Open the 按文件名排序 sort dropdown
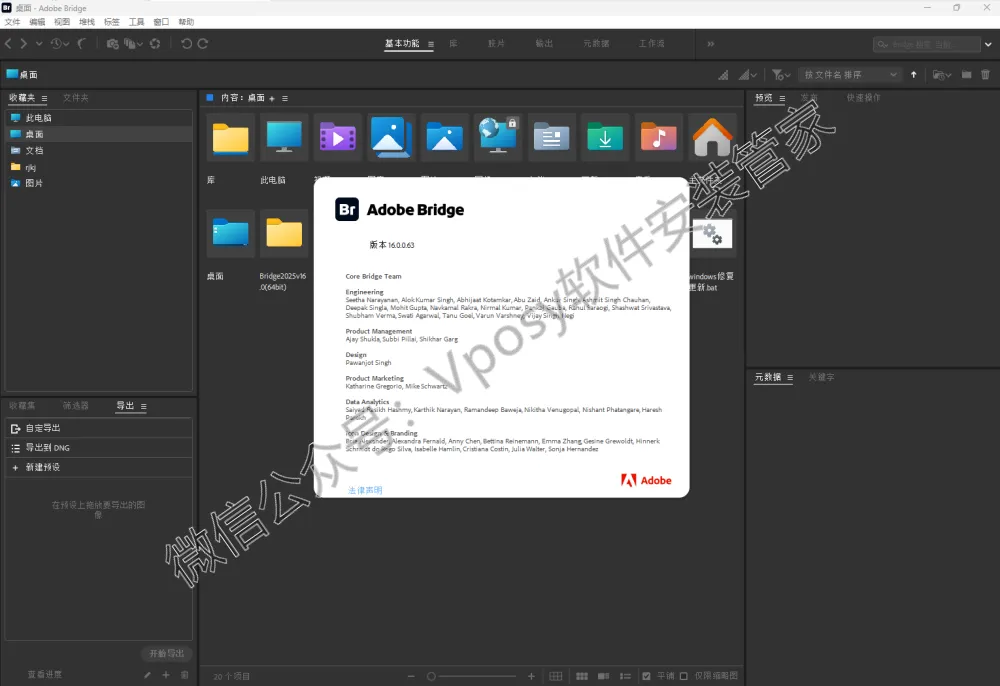The height and width of the screenshot is (686, 1000). pos(851,75)
